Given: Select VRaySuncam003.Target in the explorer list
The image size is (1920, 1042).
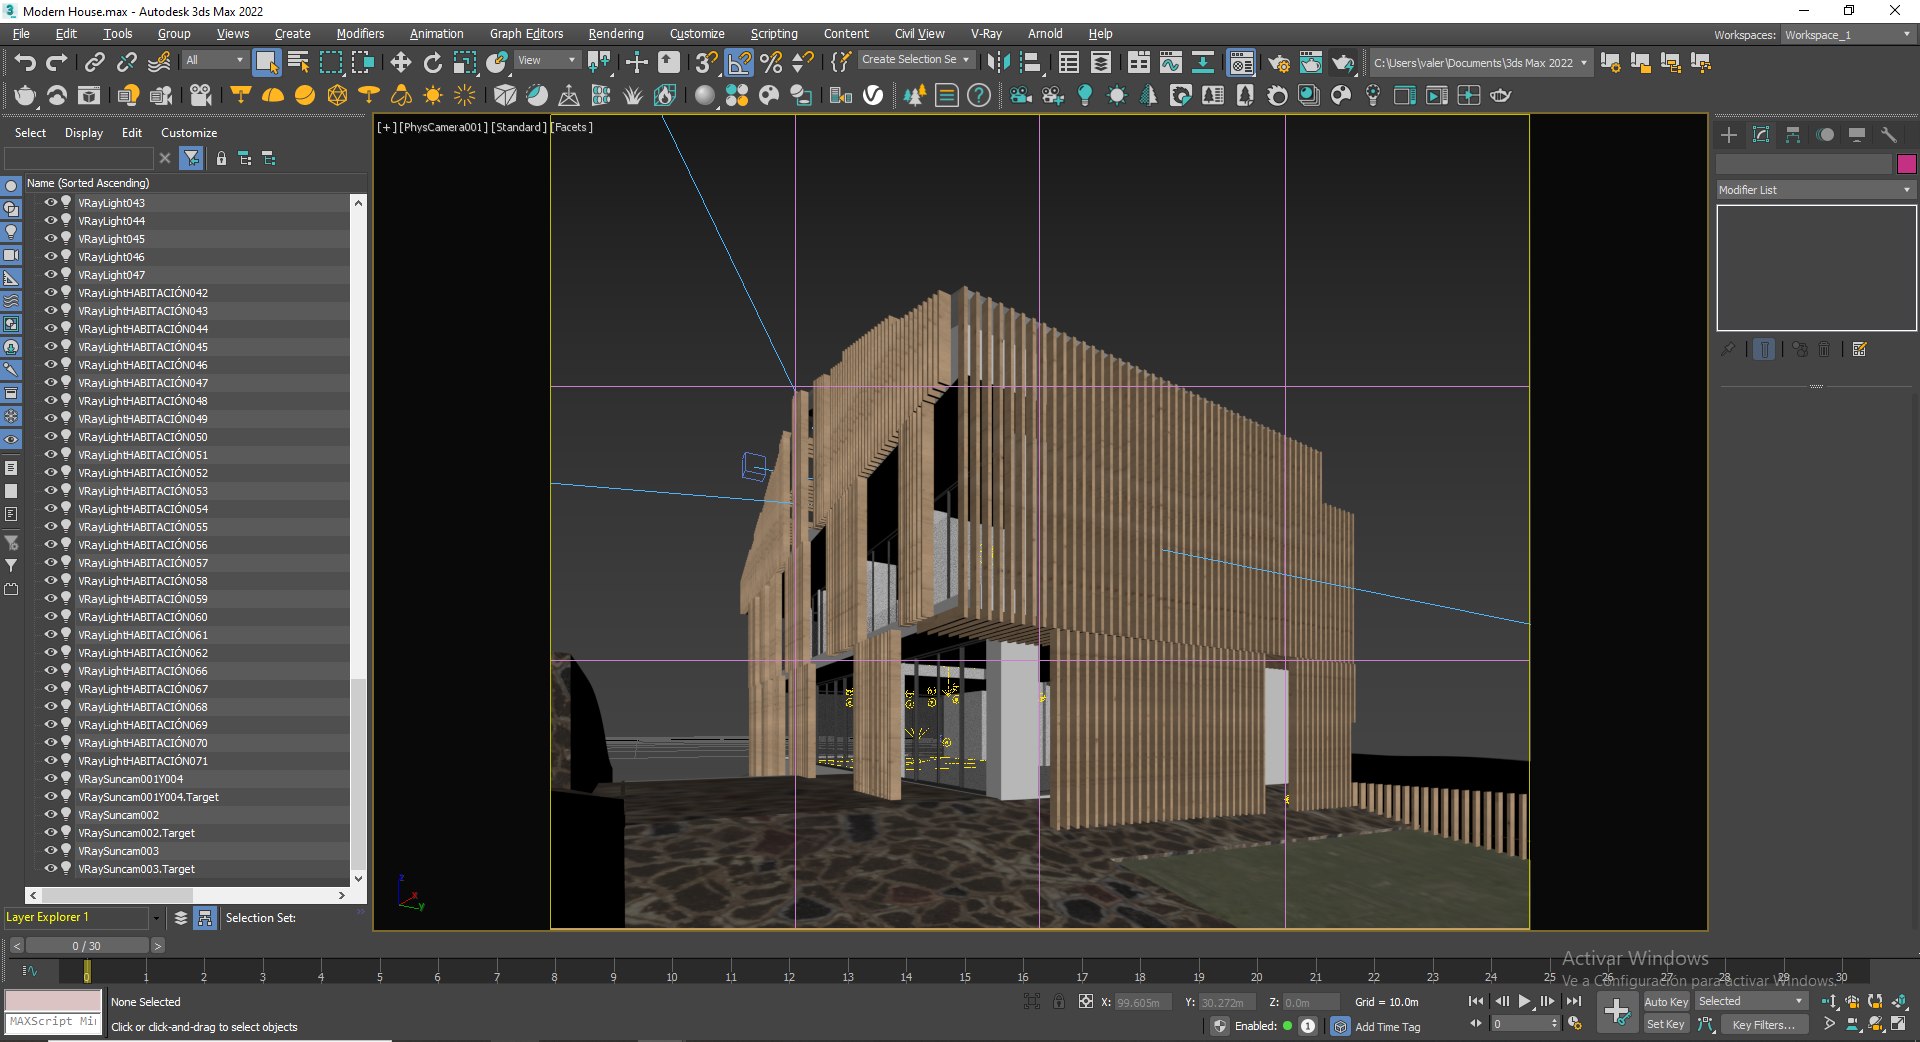Looking at the screenshot, I should tap(137, 869).
